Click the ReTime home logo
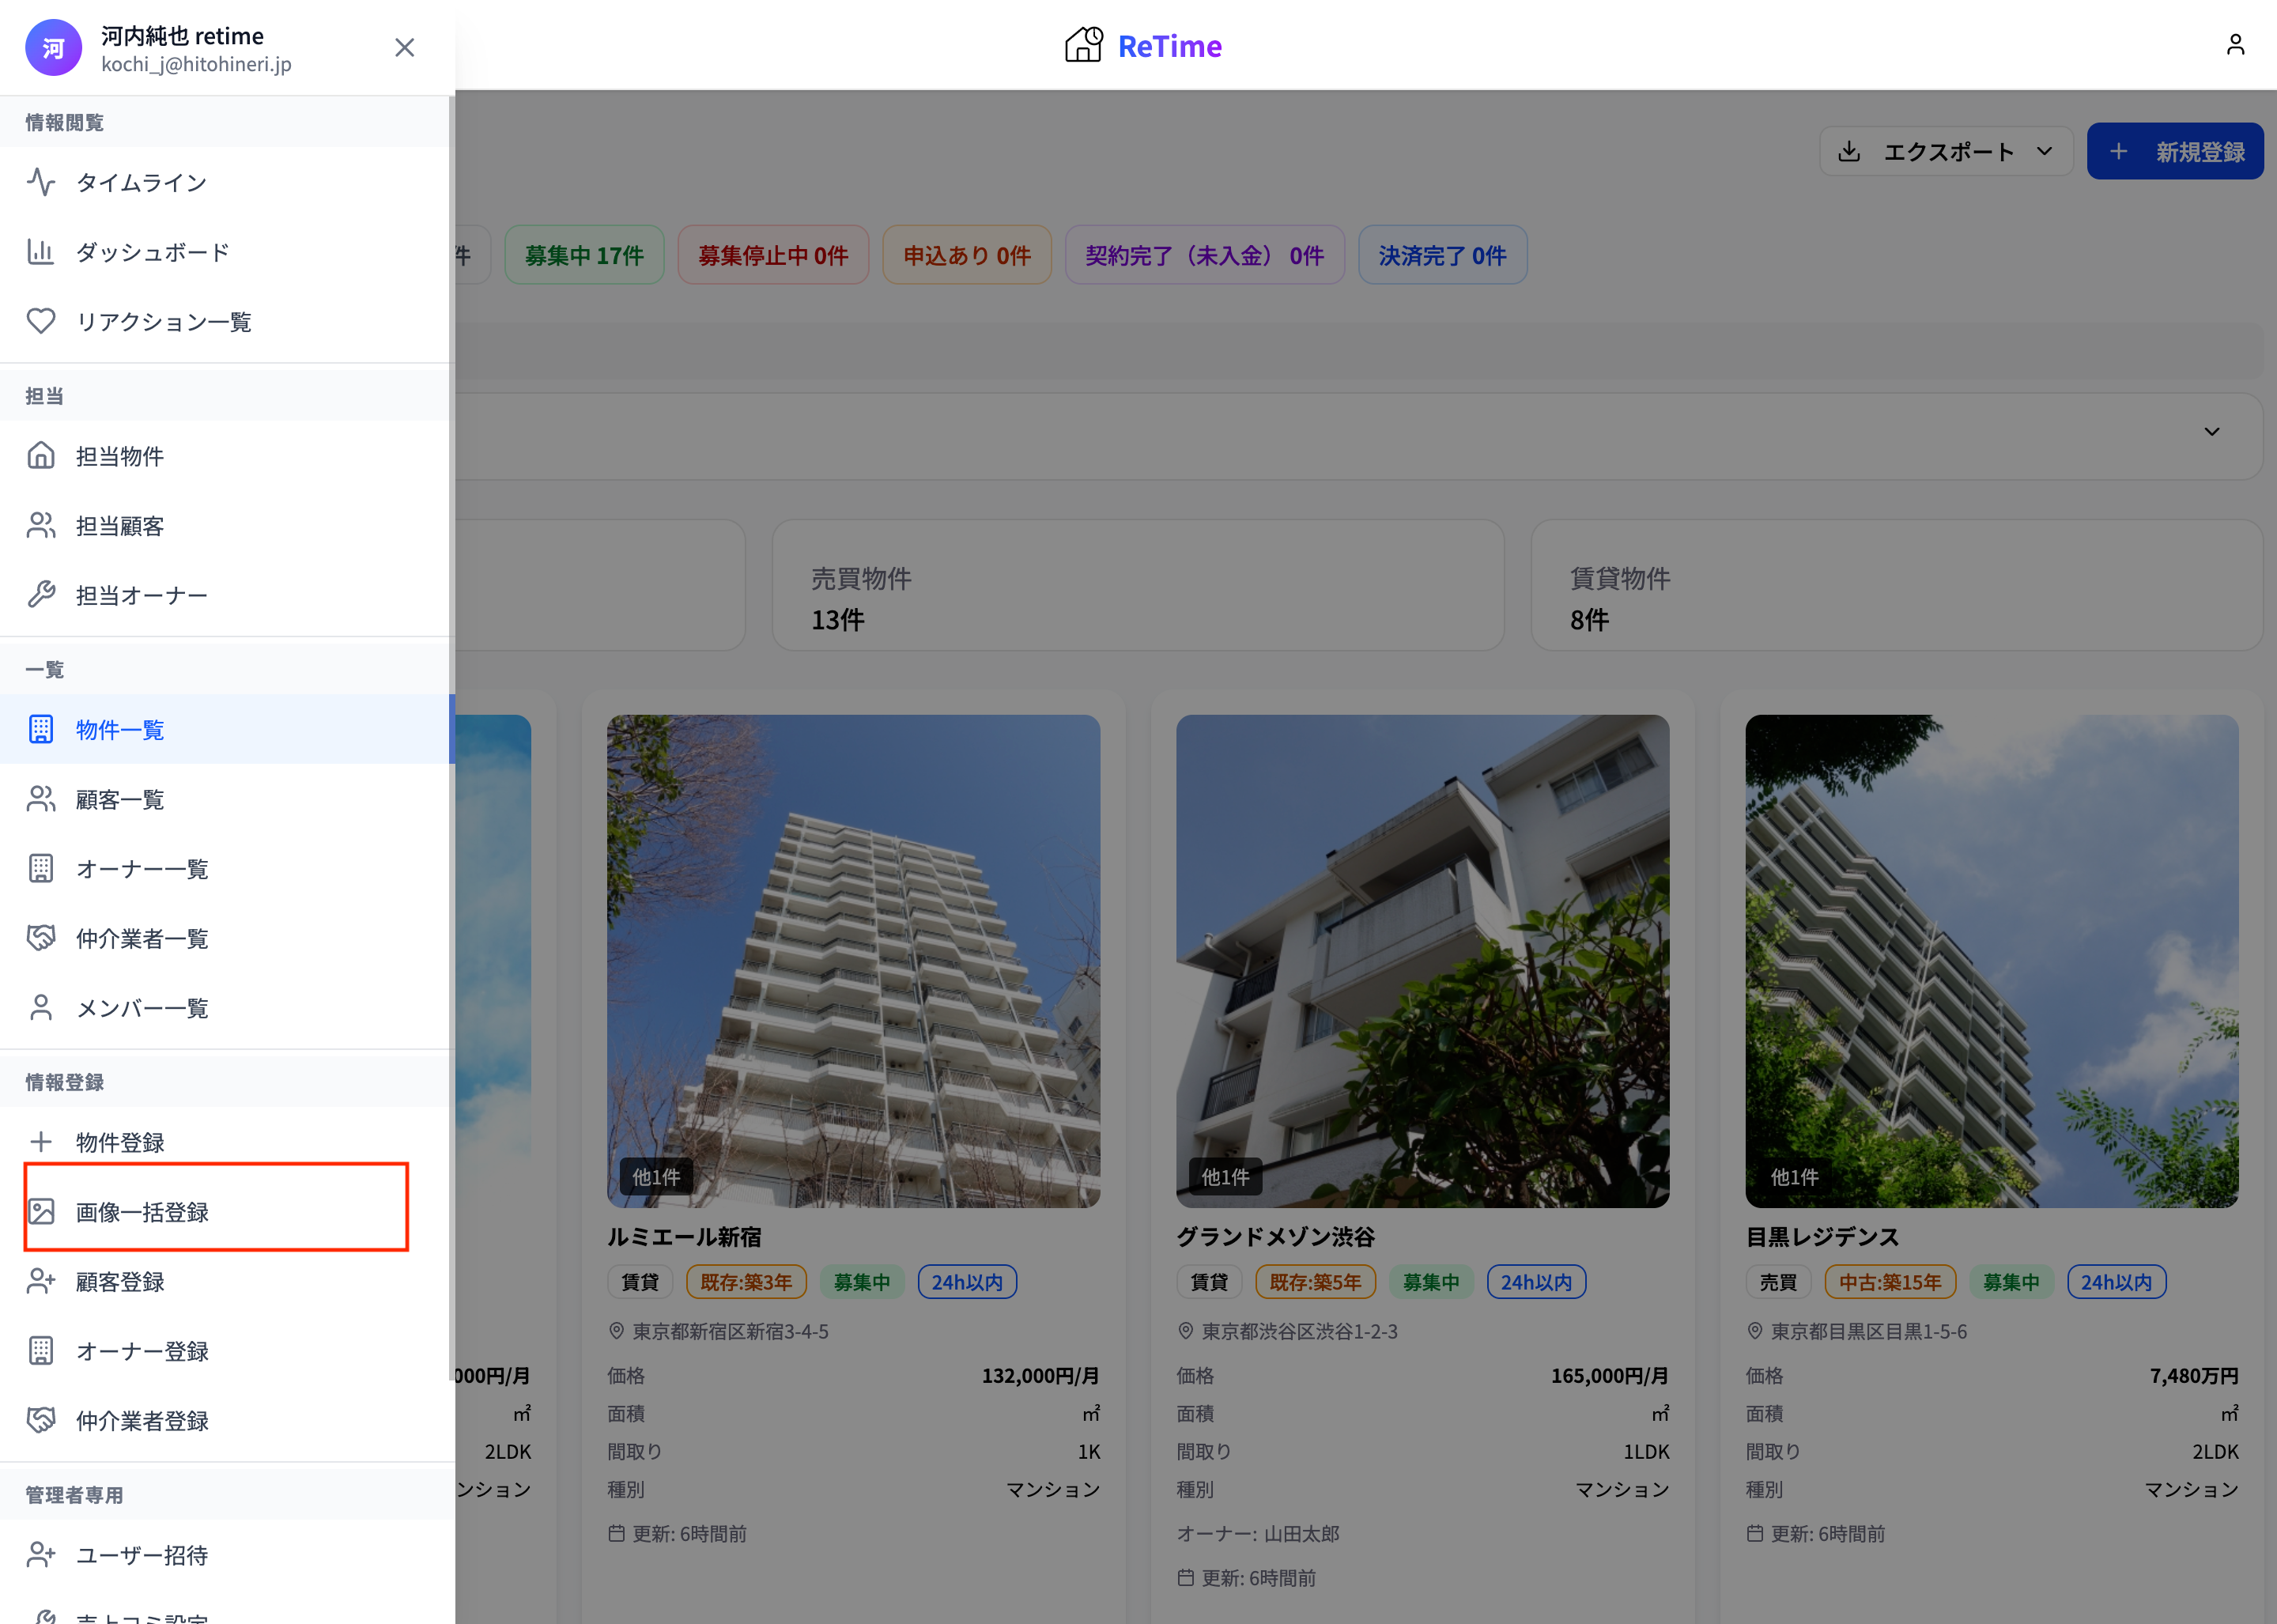The height and width of the screenshot is (1624, 2277). coord(1143,45)
